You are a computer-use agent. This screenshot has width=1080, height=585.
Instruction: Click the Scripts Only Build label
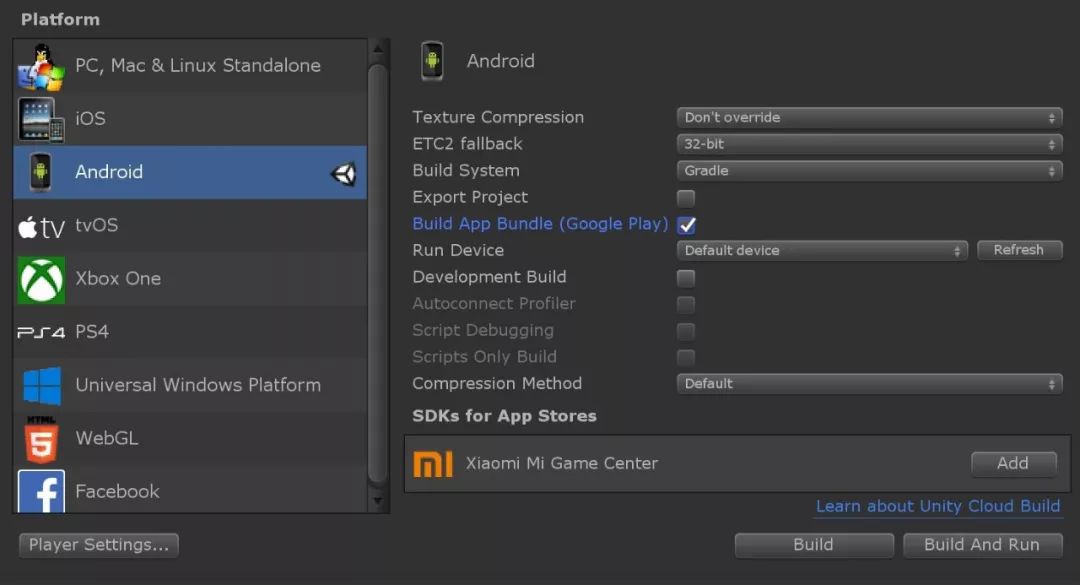[x=485, y=357]
